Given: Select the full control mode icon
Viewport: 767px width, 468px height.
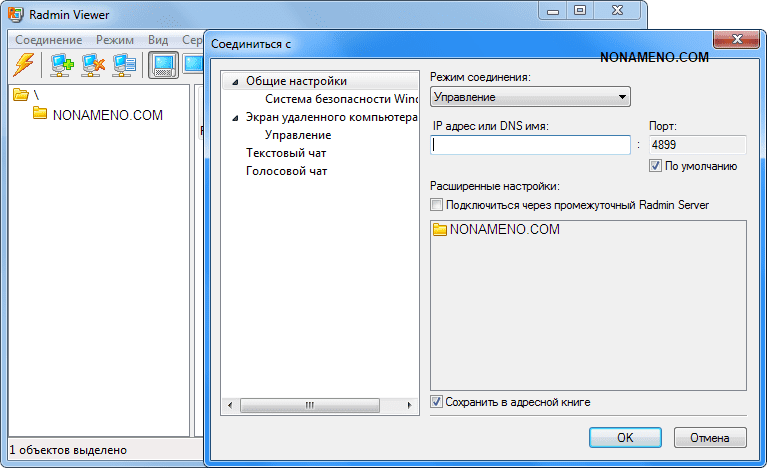Looking at the screenshot, I should (163, 65).
